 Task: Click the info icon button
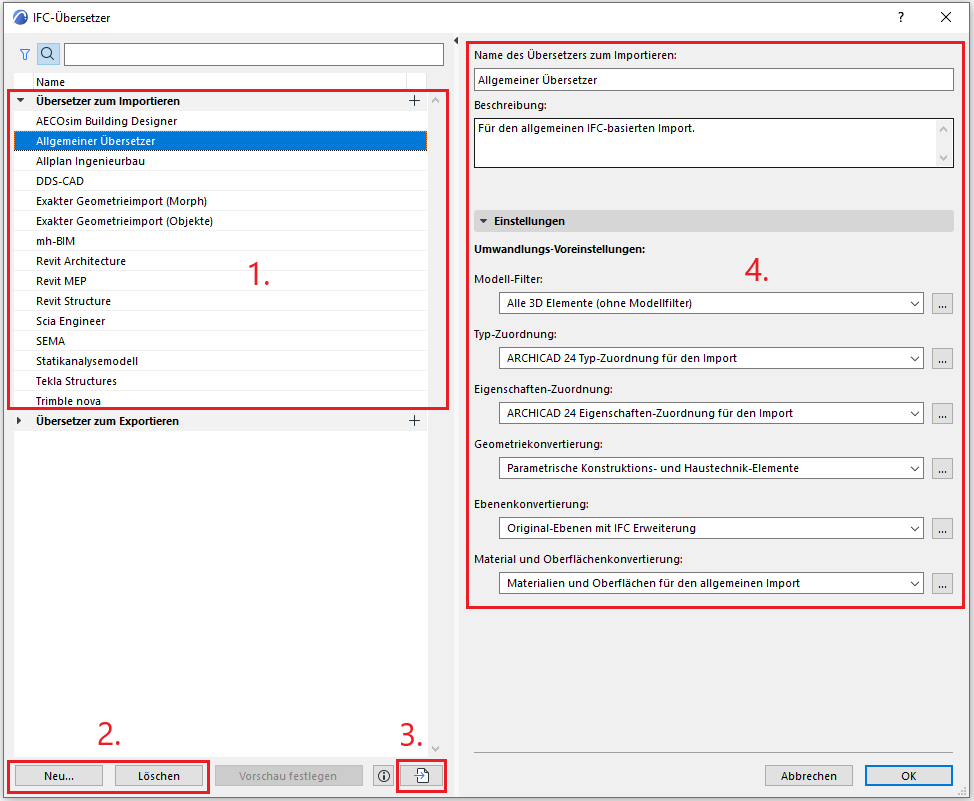pyautogui.click(x=382, y=776)
